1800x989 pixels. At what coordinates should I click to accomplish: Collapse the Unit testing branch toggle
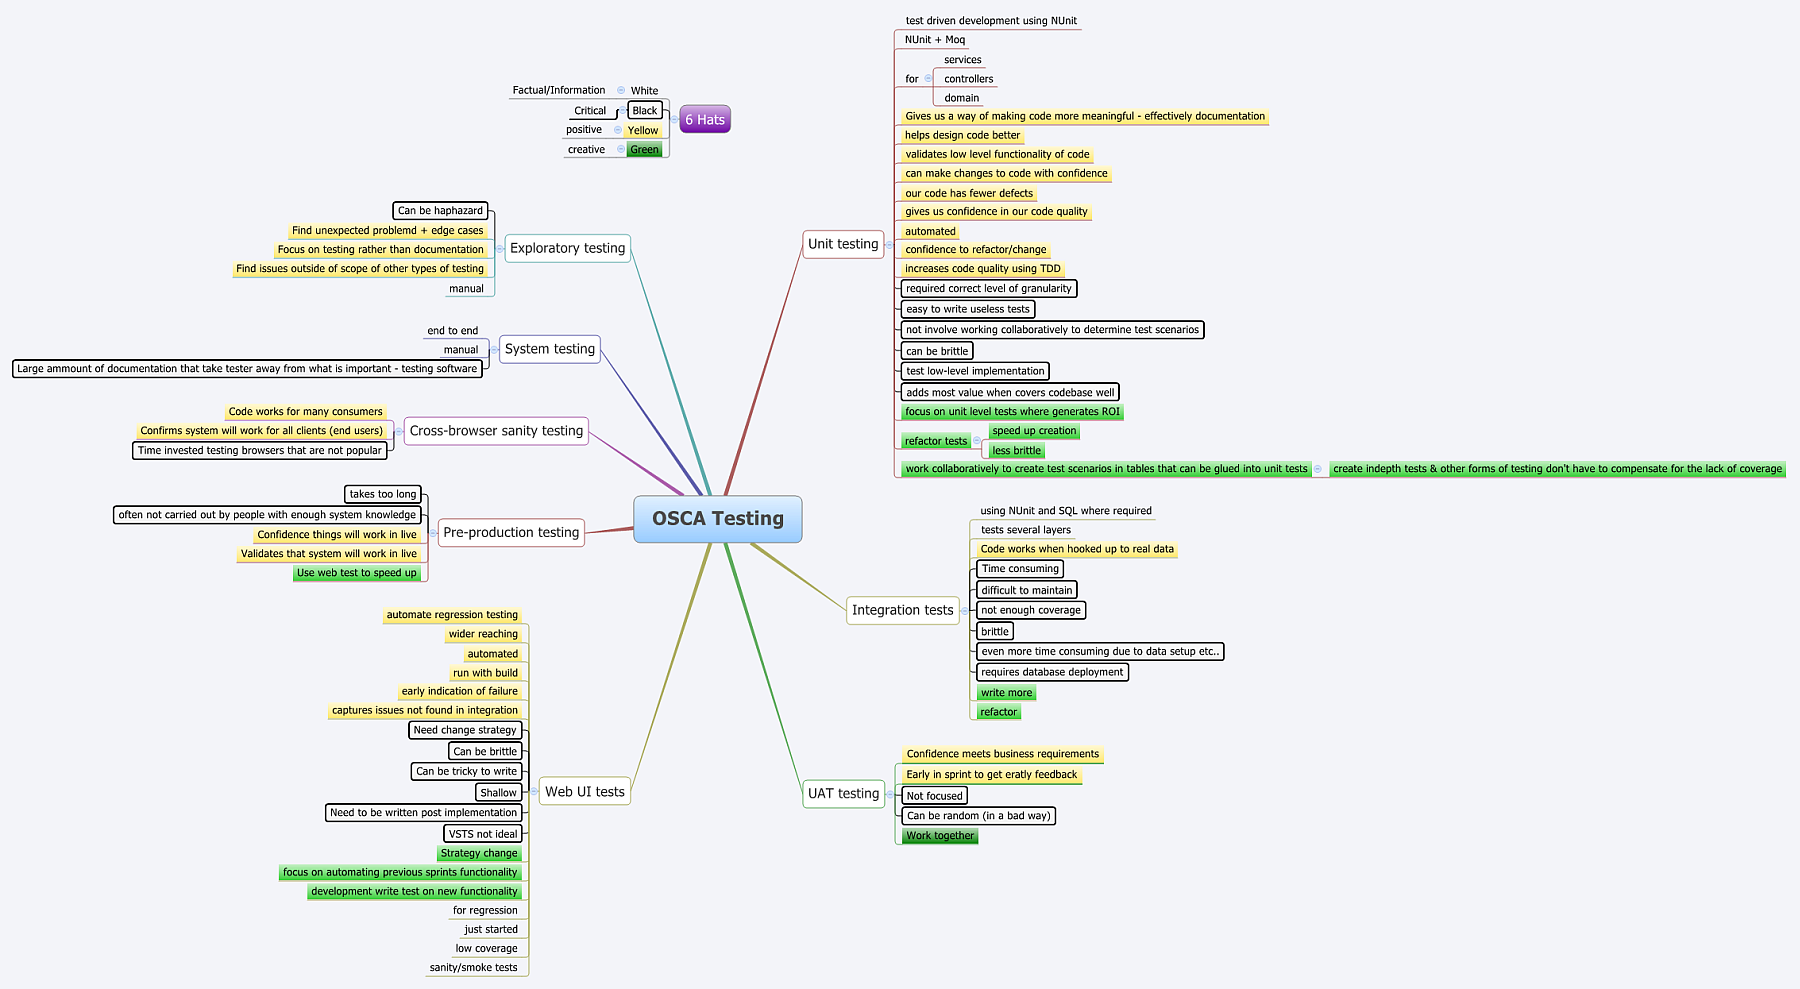pyautogui.click(x=889, y=245)
